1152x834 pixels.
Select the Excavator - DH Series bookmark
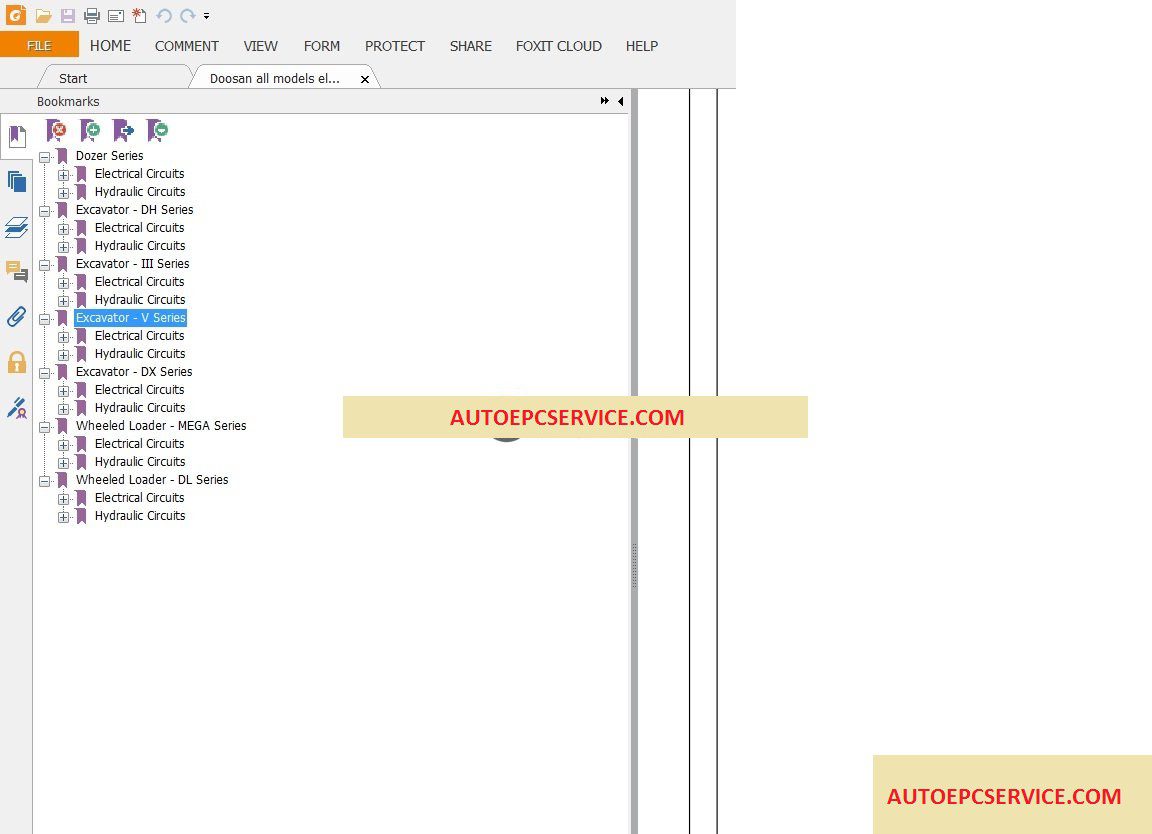click(x=134, y=209)
